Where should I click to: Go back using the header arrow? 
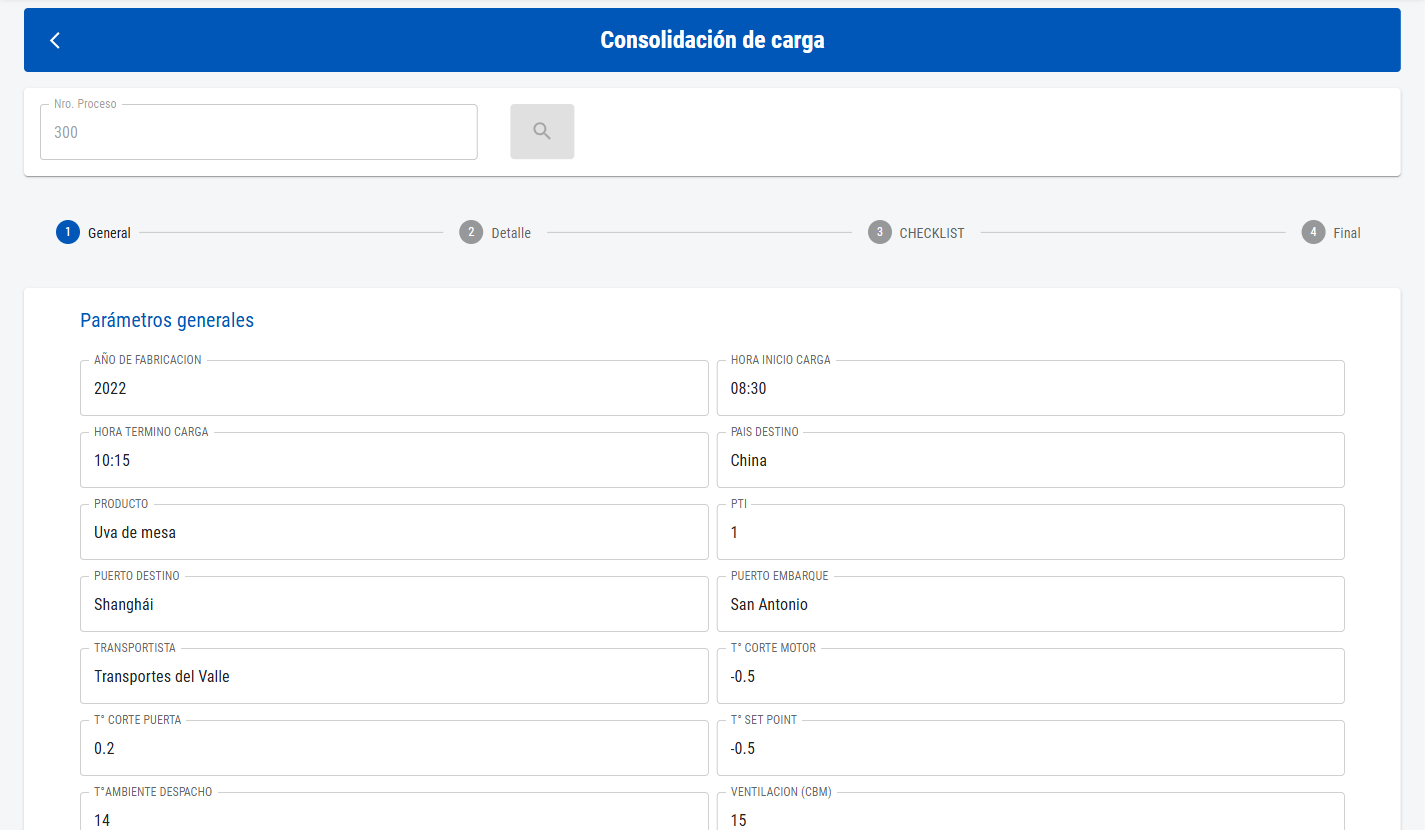tap(55, 40)
